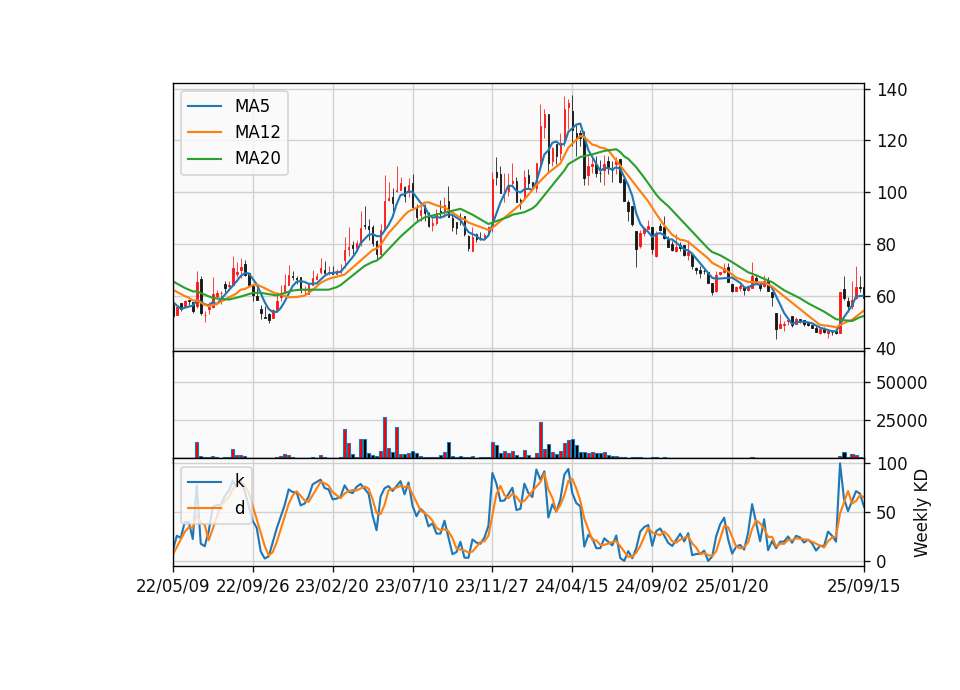The image size is (960, 690).
Task: Click the 23/11/27 date tick label
Action: (492, 586)
